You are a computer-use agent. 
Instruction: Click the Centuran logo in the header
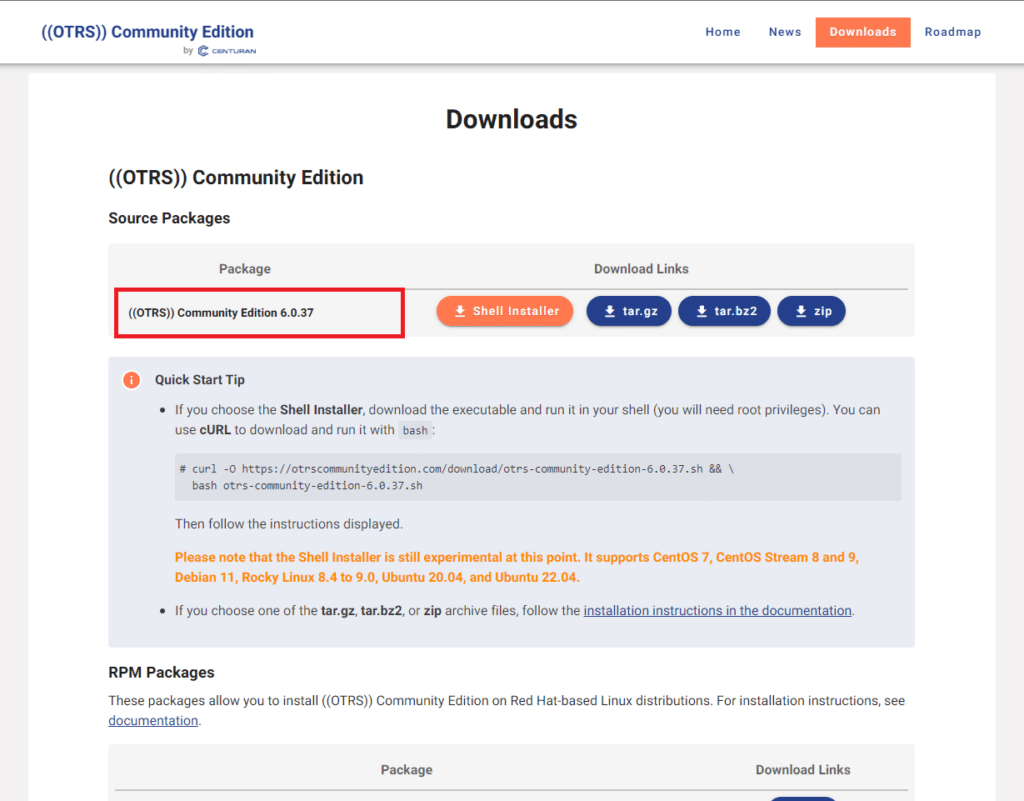point(227,51)
